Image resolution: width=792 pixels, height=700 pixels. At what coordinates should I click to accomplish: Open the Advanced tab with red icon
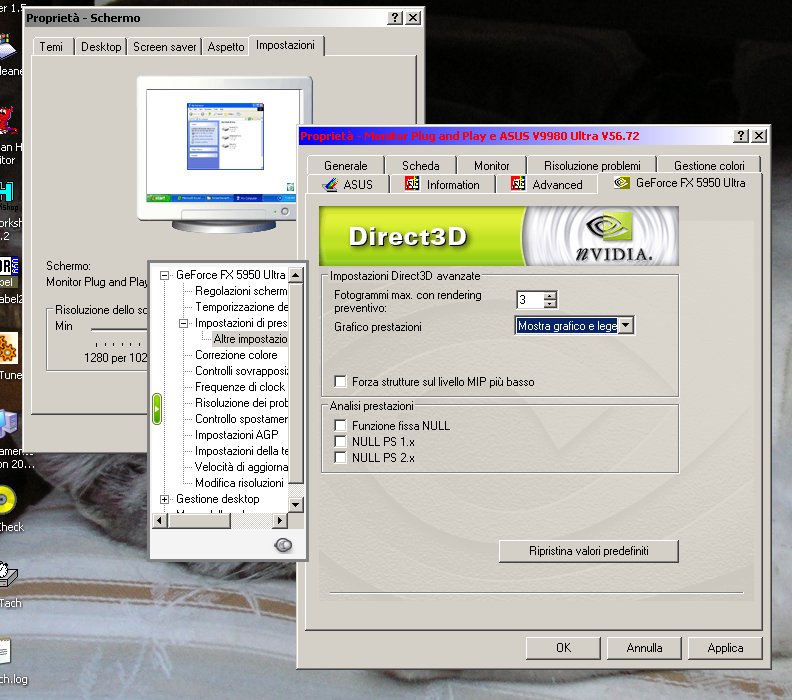[x=547, y=184]
